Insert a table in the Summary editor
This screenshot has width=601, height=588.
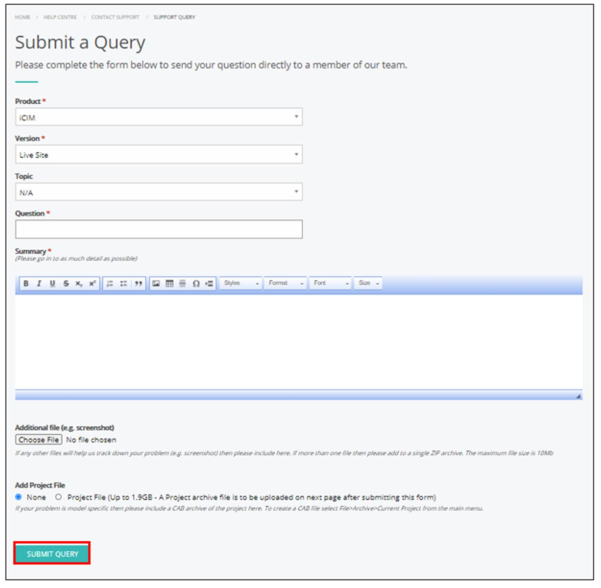pos(169,284)
